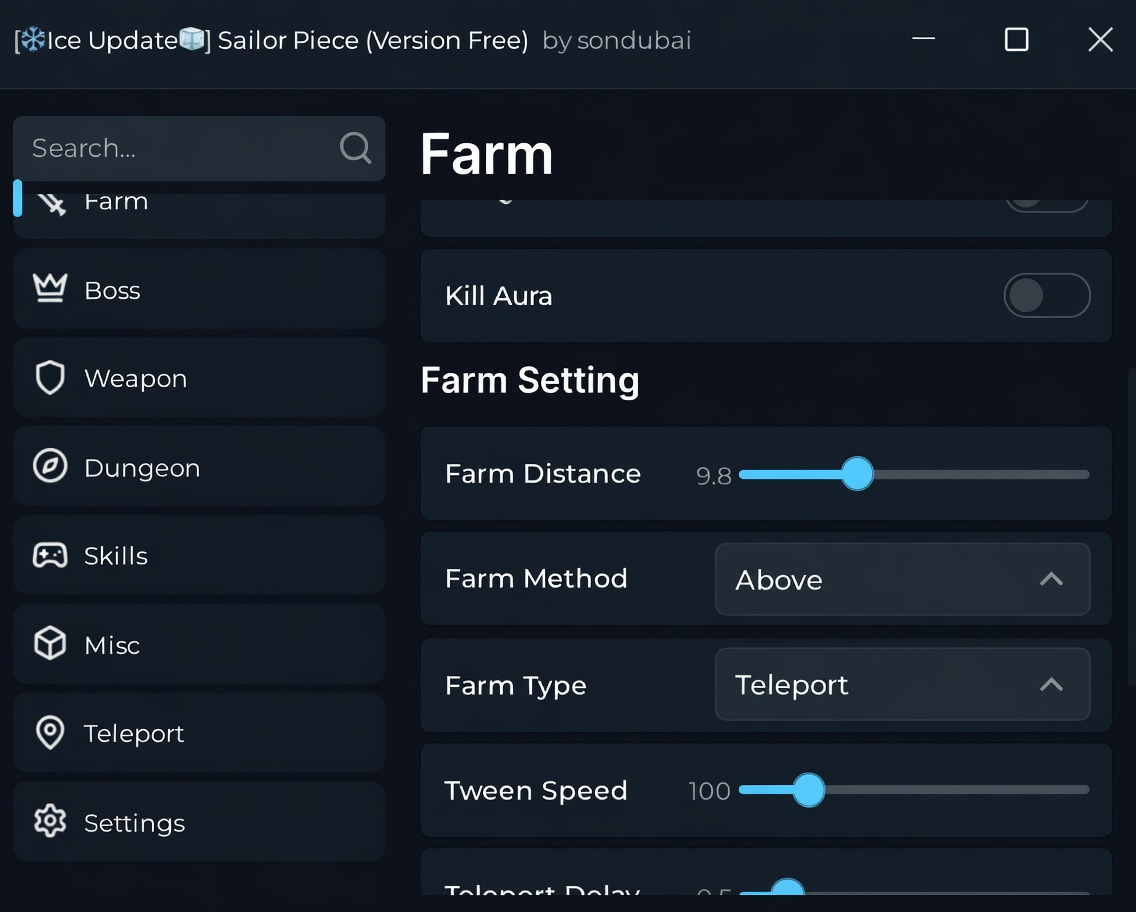Click the Farm Distance slider handle

tap(857, 474)
